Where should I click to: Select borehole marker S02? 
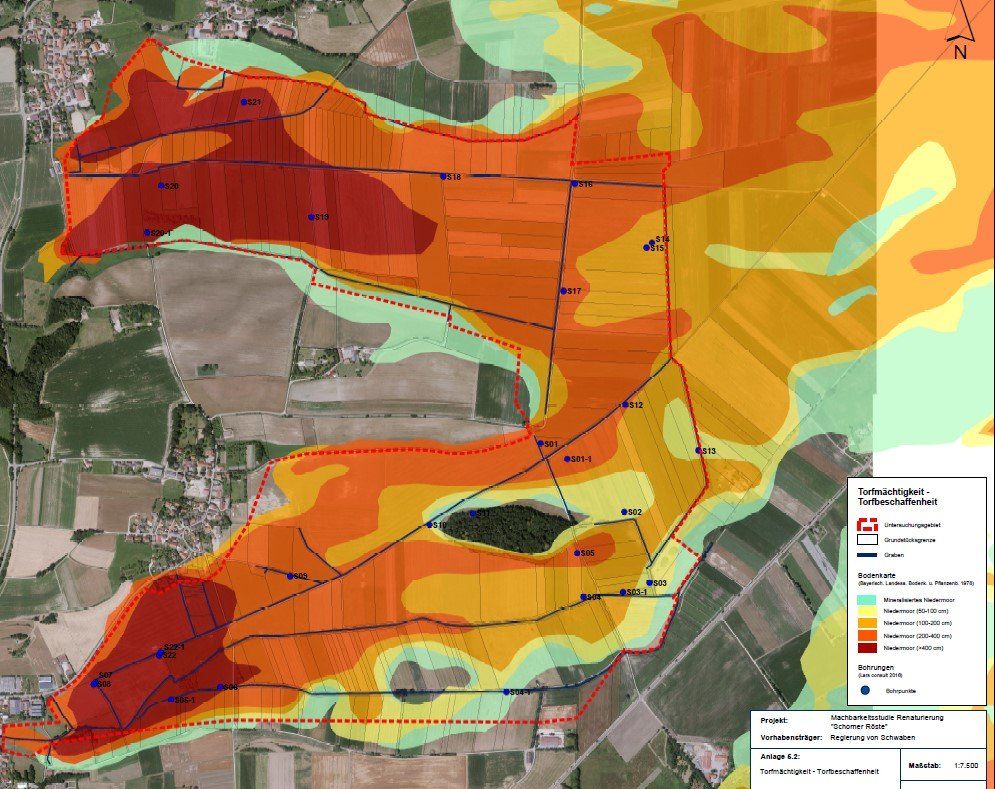(624, 512)
